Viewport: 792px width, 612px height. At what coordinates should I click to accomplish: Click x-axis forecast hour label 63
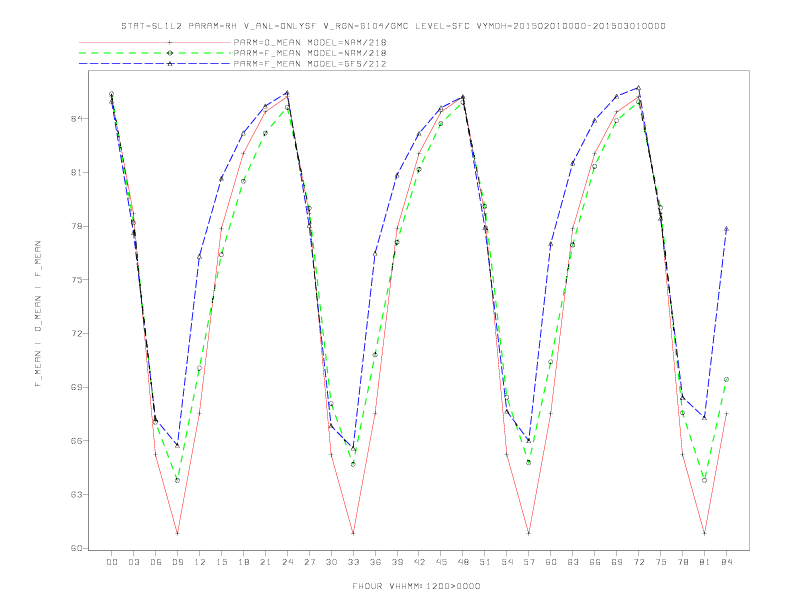pos(573,562)
